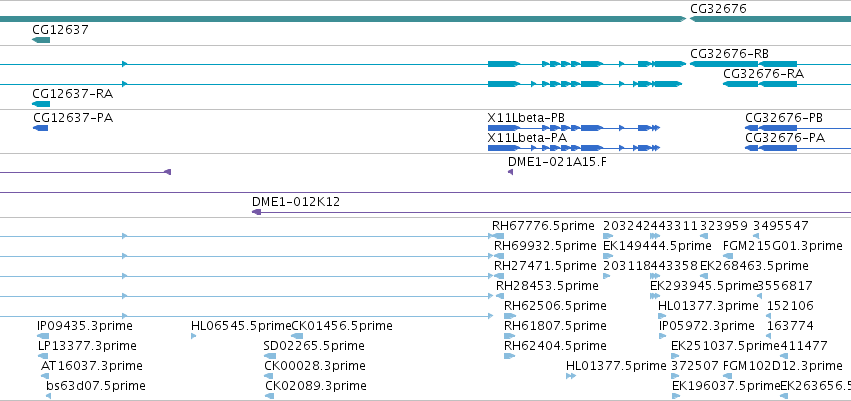This screenshot has width=851, height=401.
Task: Select the RH69932.5prime EST label
Action: click(x=545, y=246)
